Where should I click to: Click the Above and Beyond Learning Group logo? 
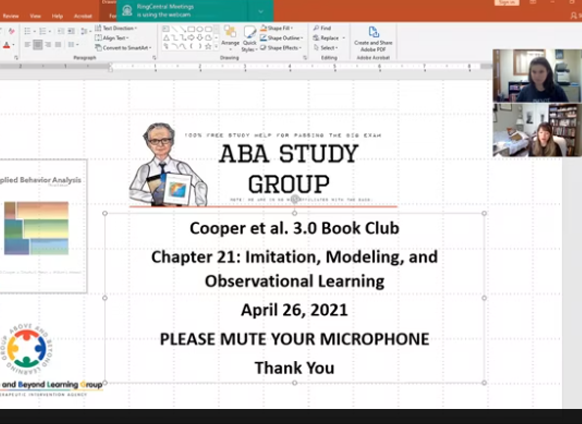click(51, 360)
